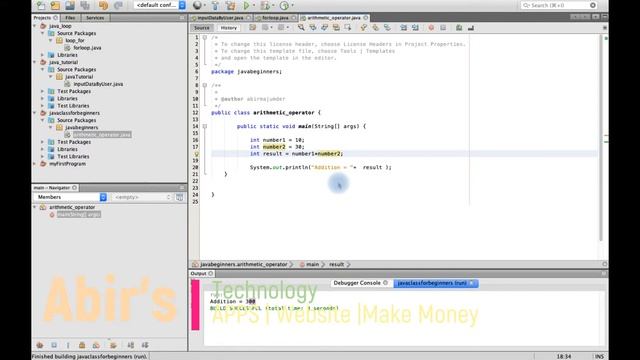Click the Comment line editor icon

click(459, 28)
